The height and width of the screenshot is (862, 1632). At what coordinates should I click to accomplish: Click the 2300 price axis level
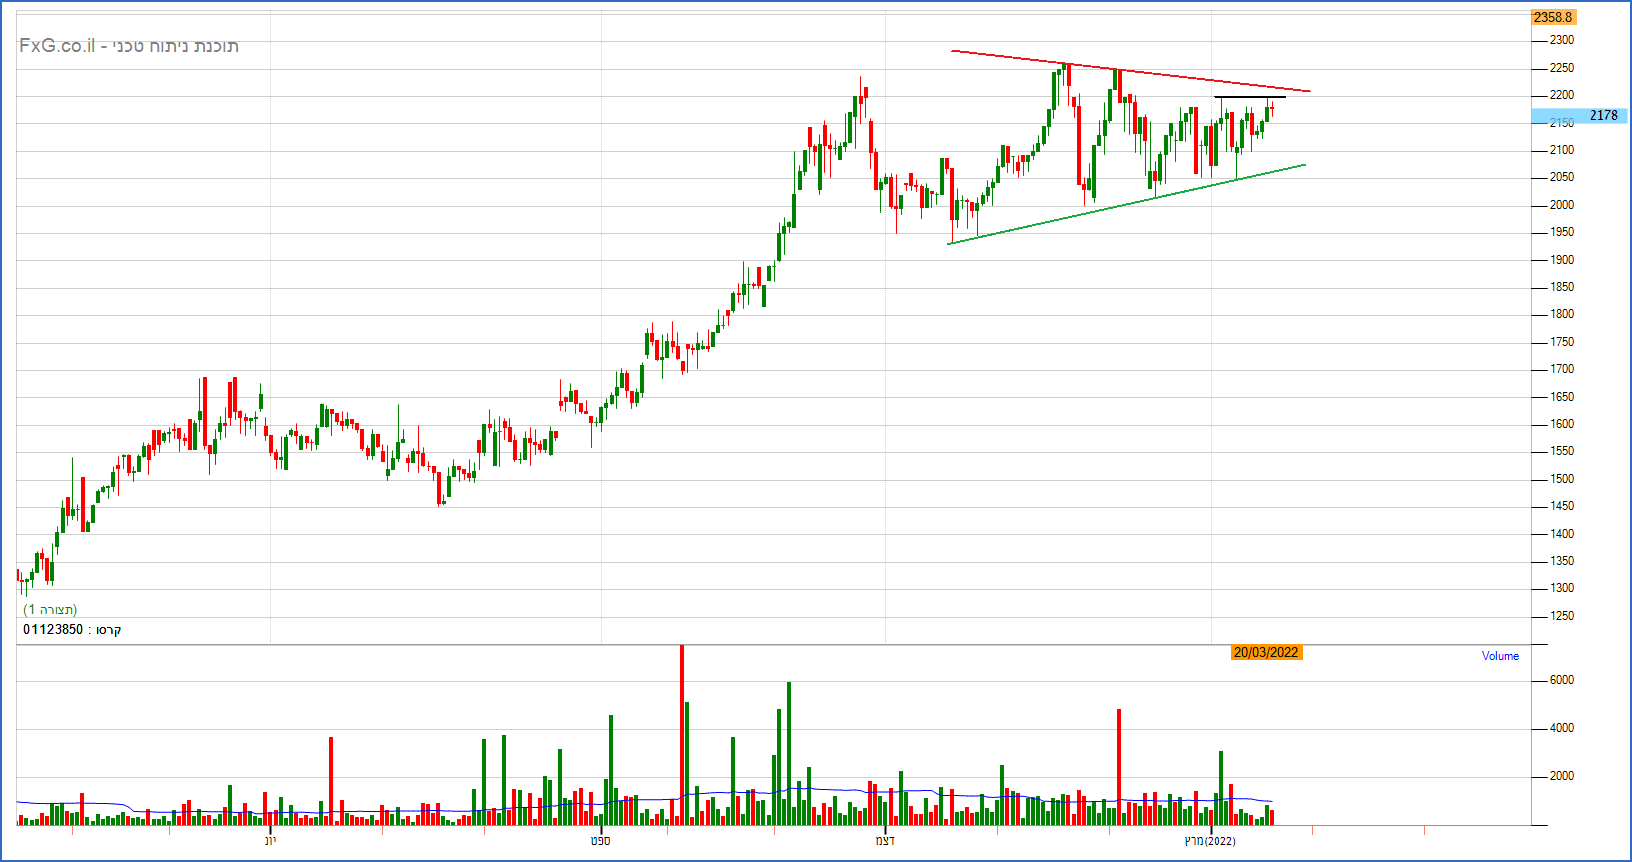pyautogui.click(x=1561, y=40)
